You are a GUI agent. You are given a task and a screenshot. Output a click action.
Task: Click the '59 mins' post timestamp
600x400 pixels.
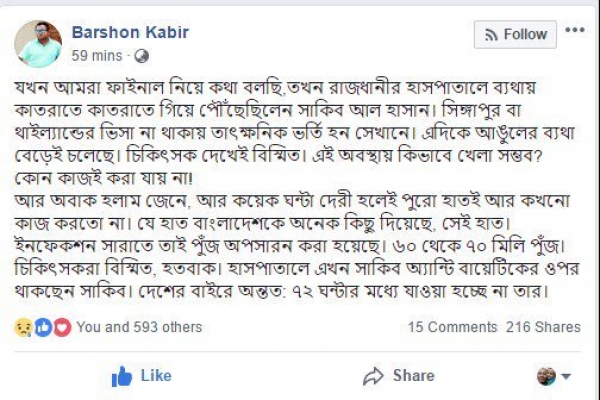(96, 55)
